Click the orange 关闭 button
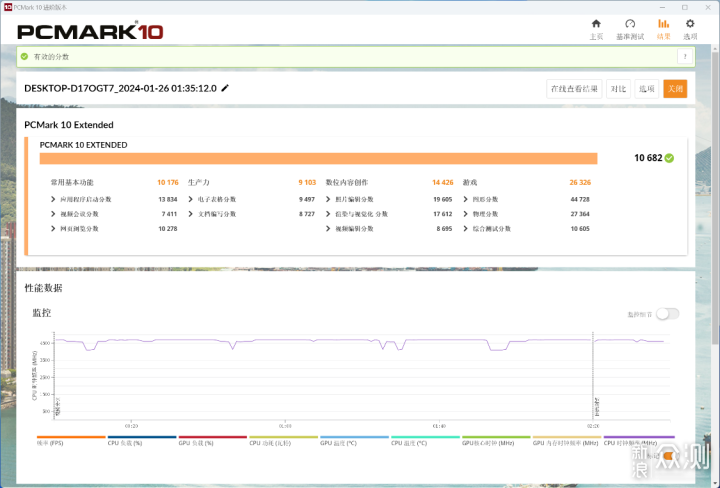 click(675, 89)
